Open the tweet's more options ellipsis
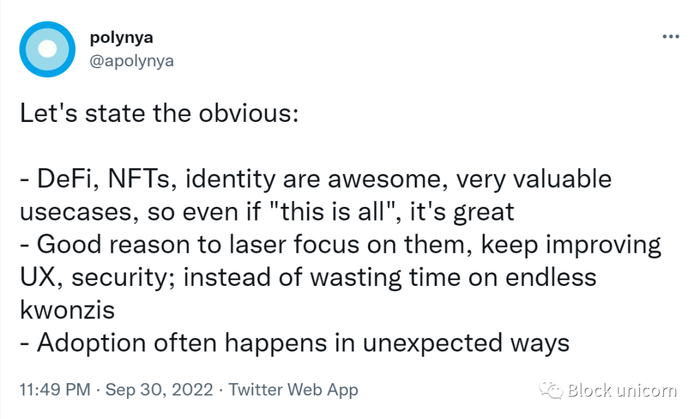Screen dimensions: 700x419 [x=671, y=36]
